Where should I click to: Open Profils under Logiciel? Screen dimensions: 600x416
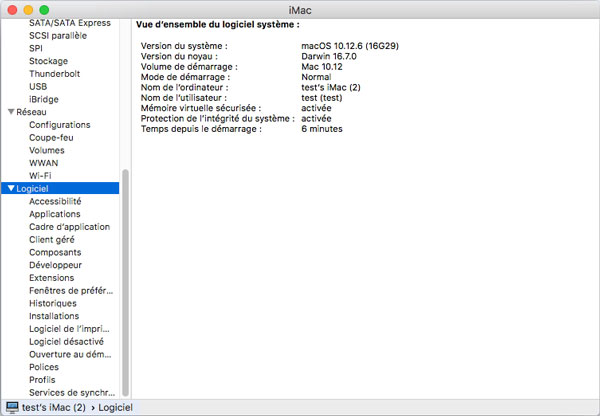42,380
